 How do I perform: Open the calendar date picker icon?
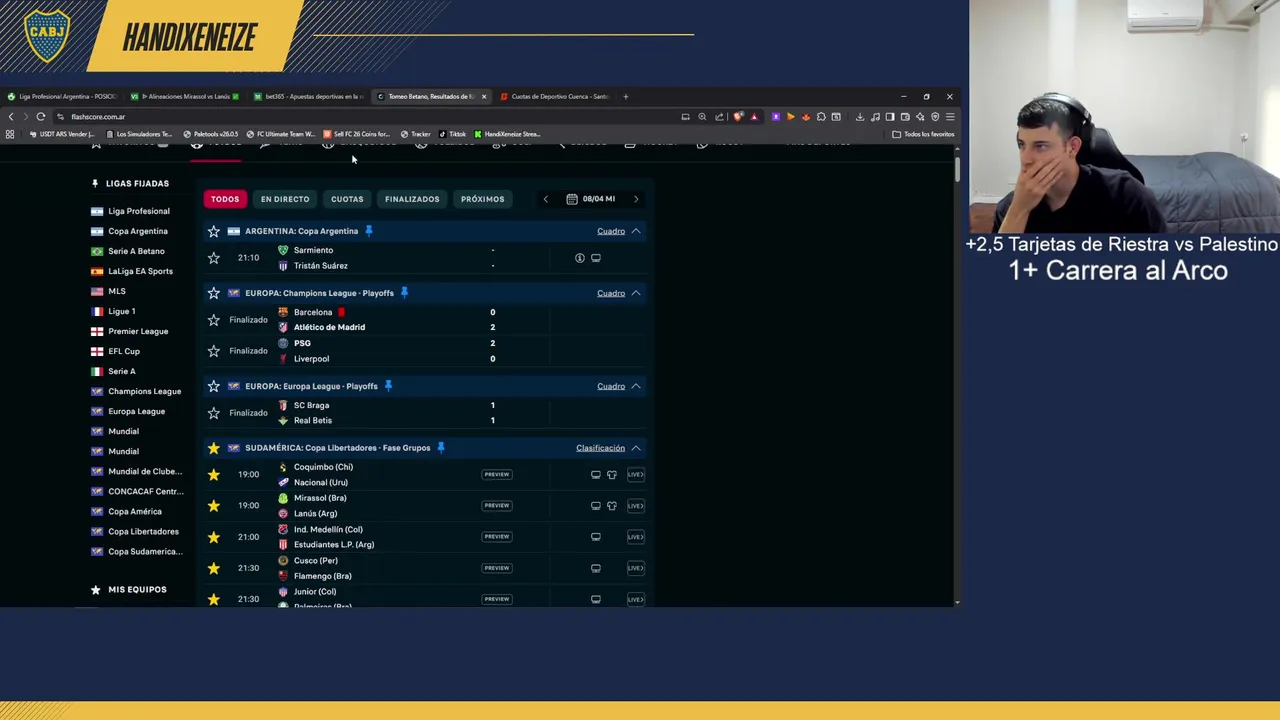572,199
